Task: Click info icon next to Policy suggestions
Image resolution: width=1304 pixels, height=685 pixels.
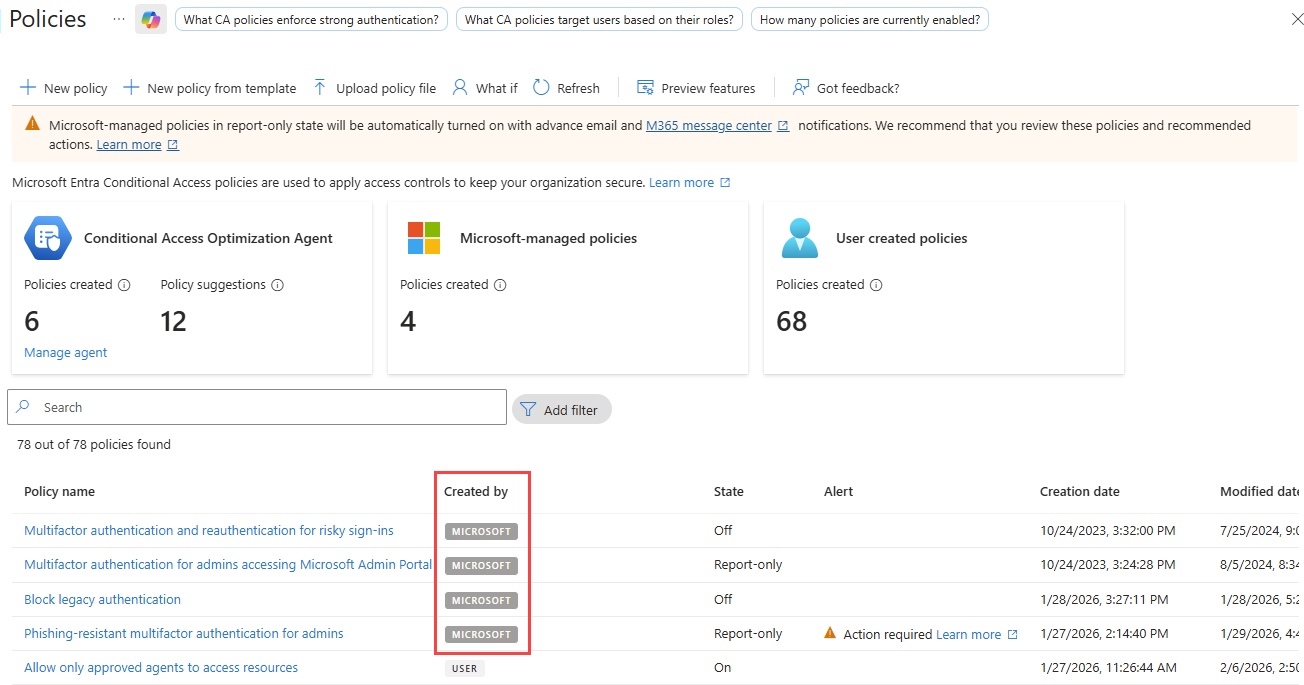Action: [278, 285]
